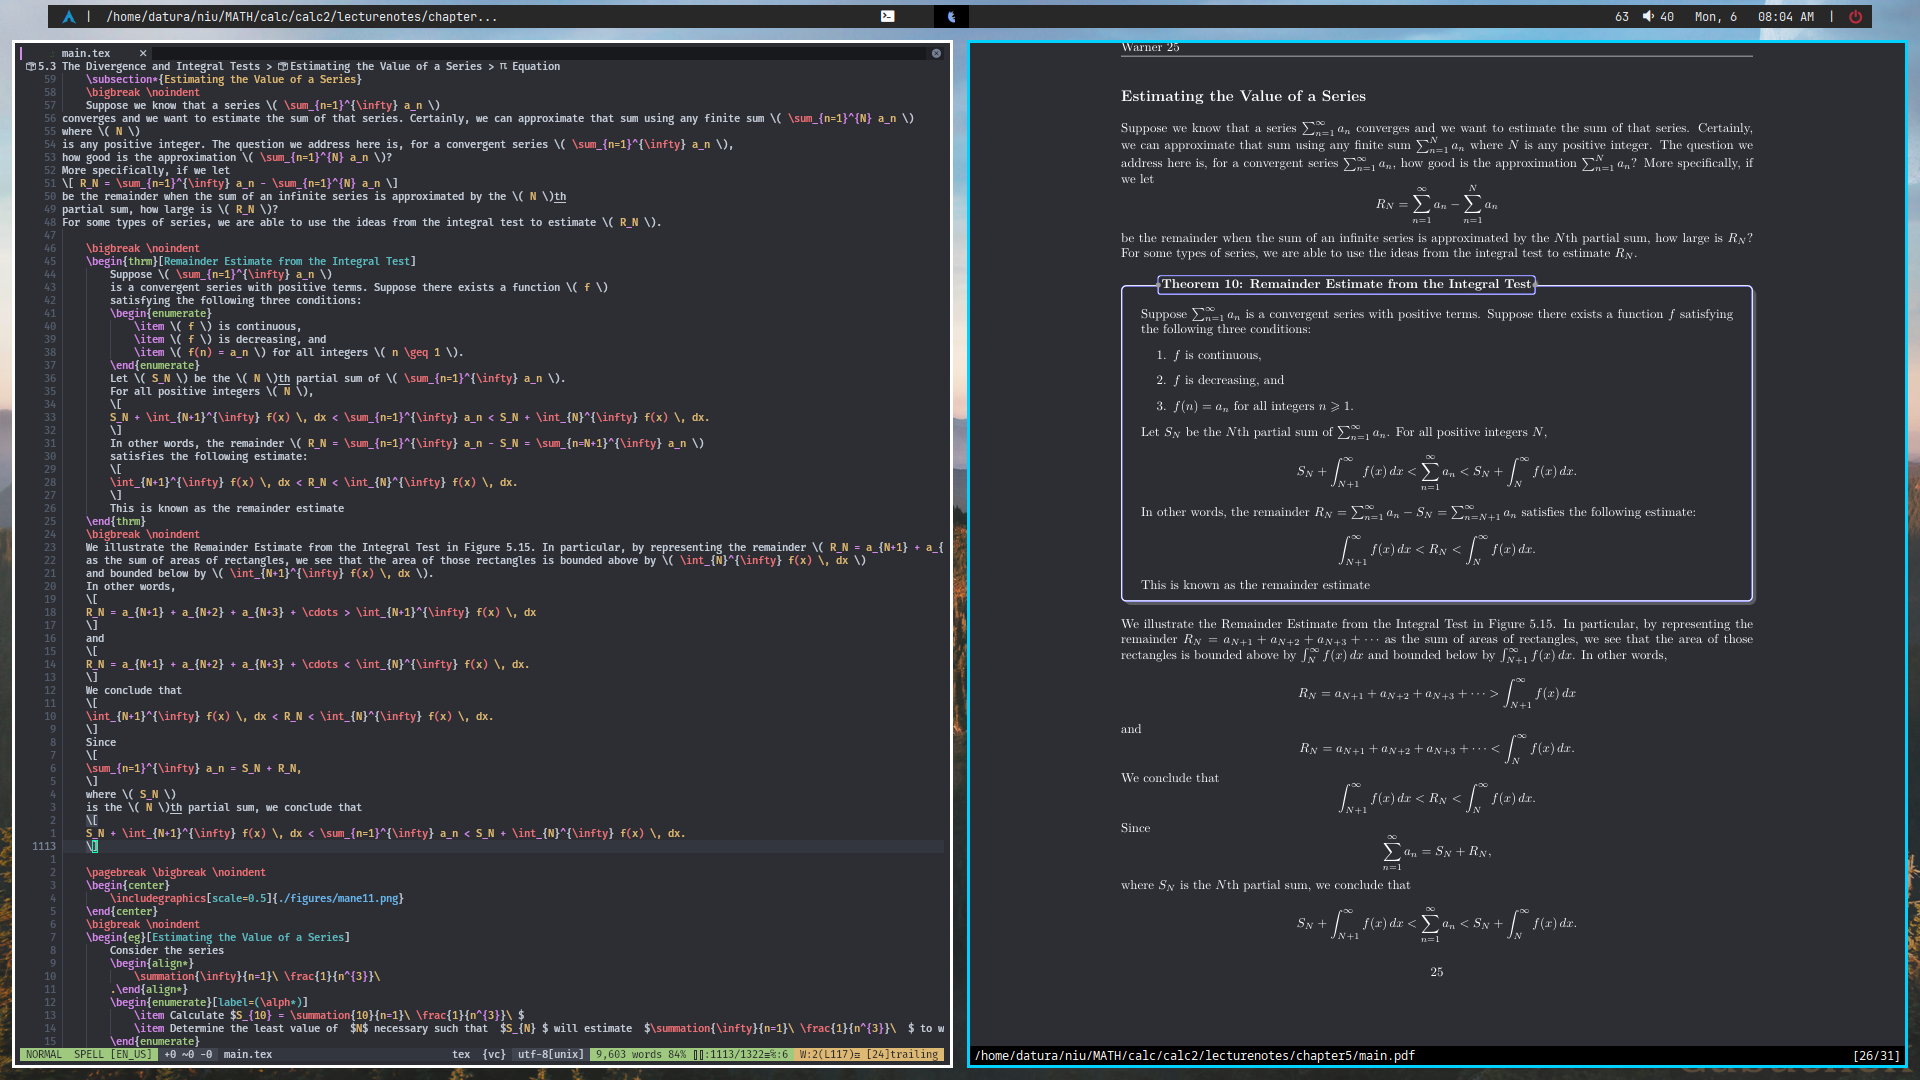Switch to the terminal workspace icon

click(x=887, y=16)
